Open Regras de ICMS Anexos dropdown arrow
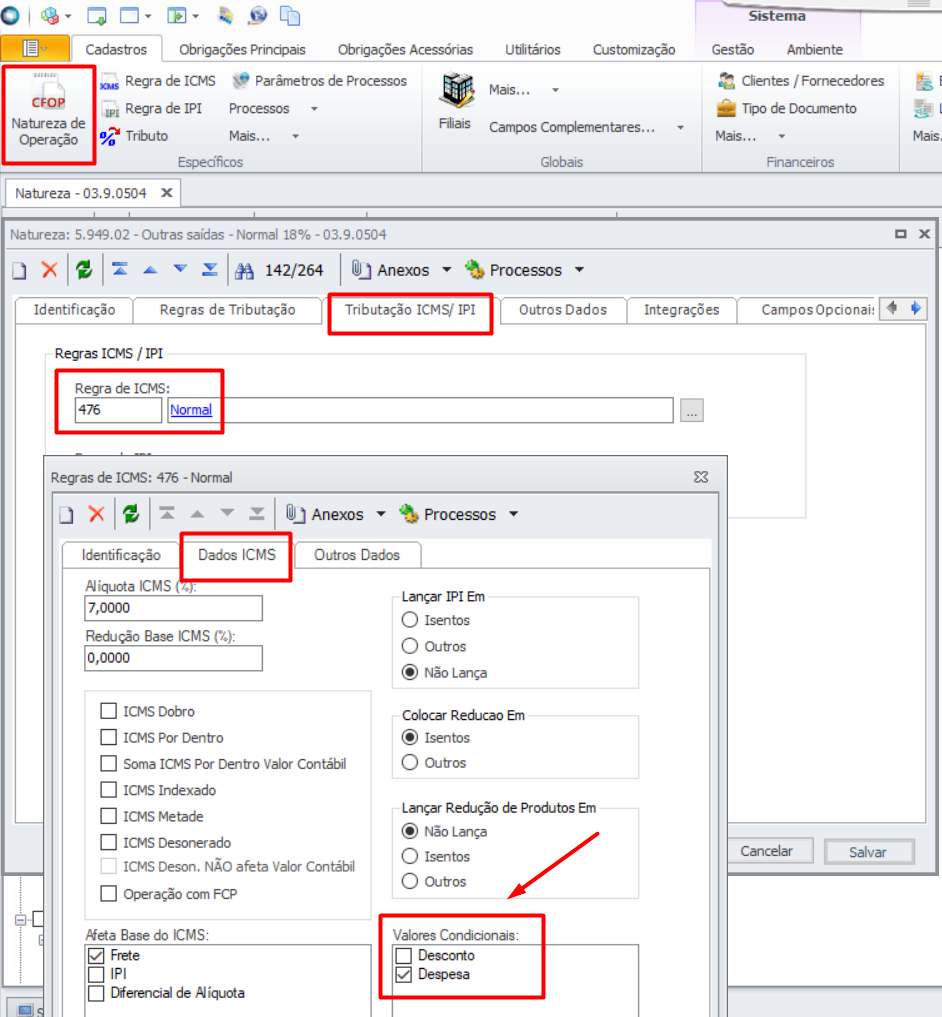 point(381,514)
